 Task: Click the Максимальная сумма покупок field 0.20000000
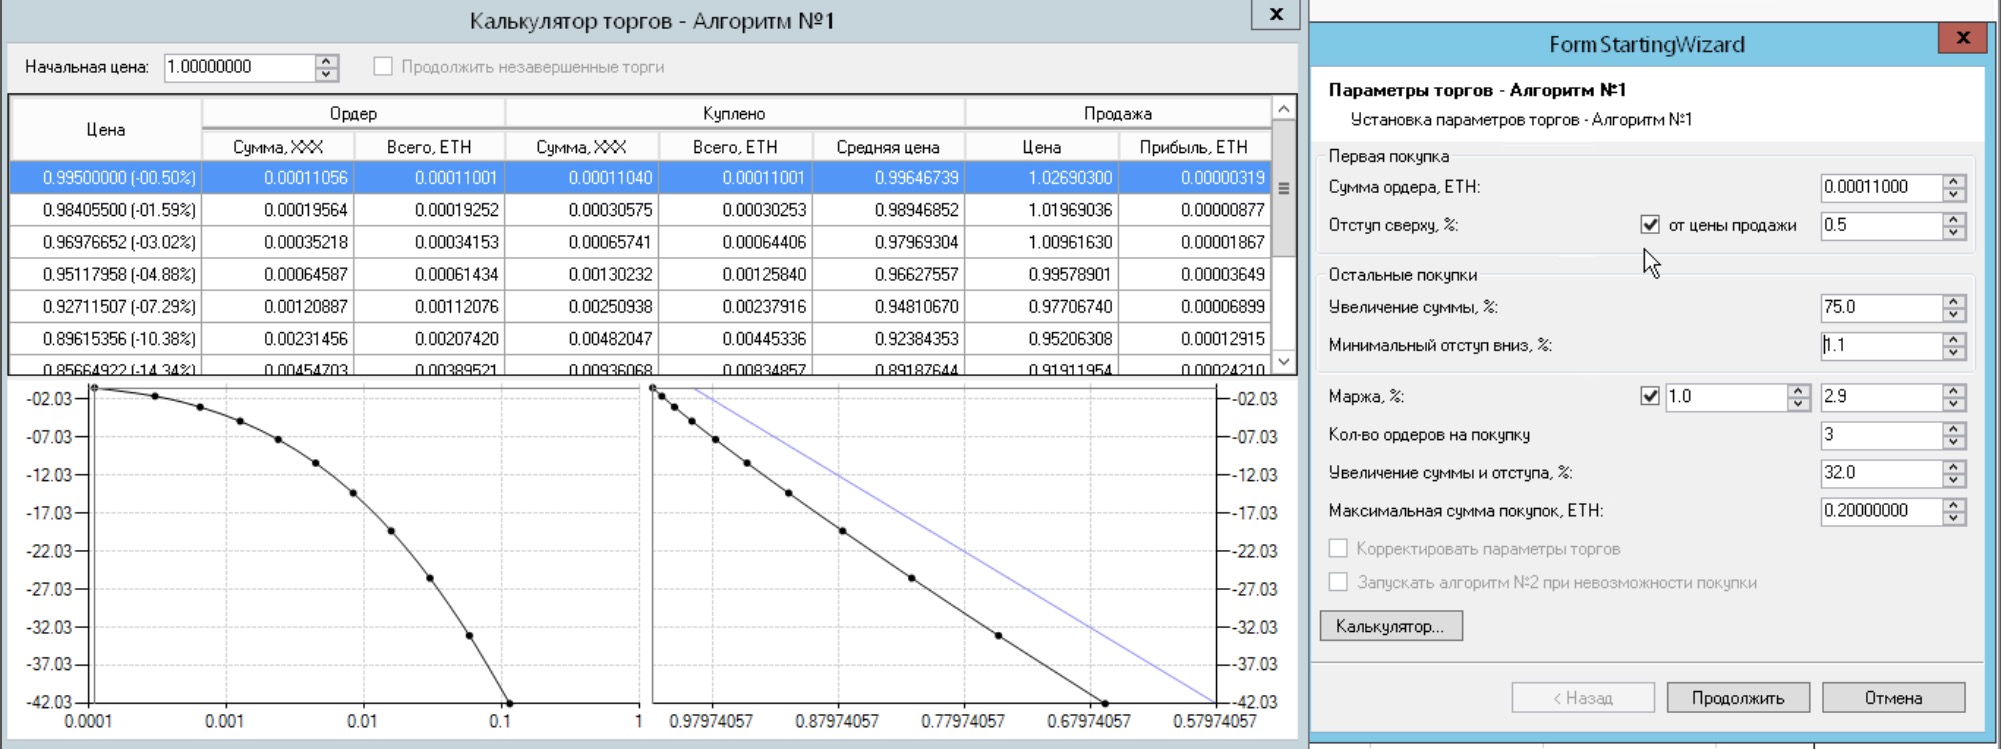[1881, 511]
